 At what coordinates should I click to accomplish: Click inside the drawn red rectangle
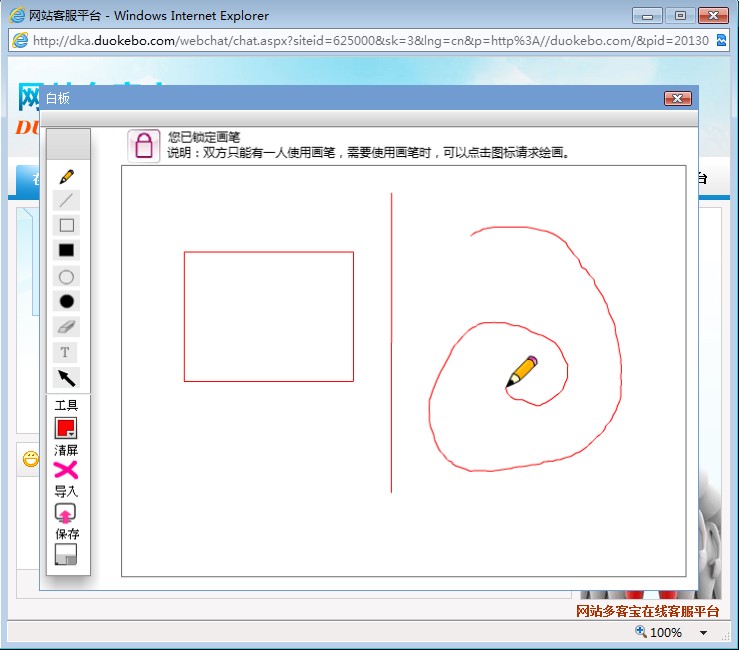[x=268, y=316]
